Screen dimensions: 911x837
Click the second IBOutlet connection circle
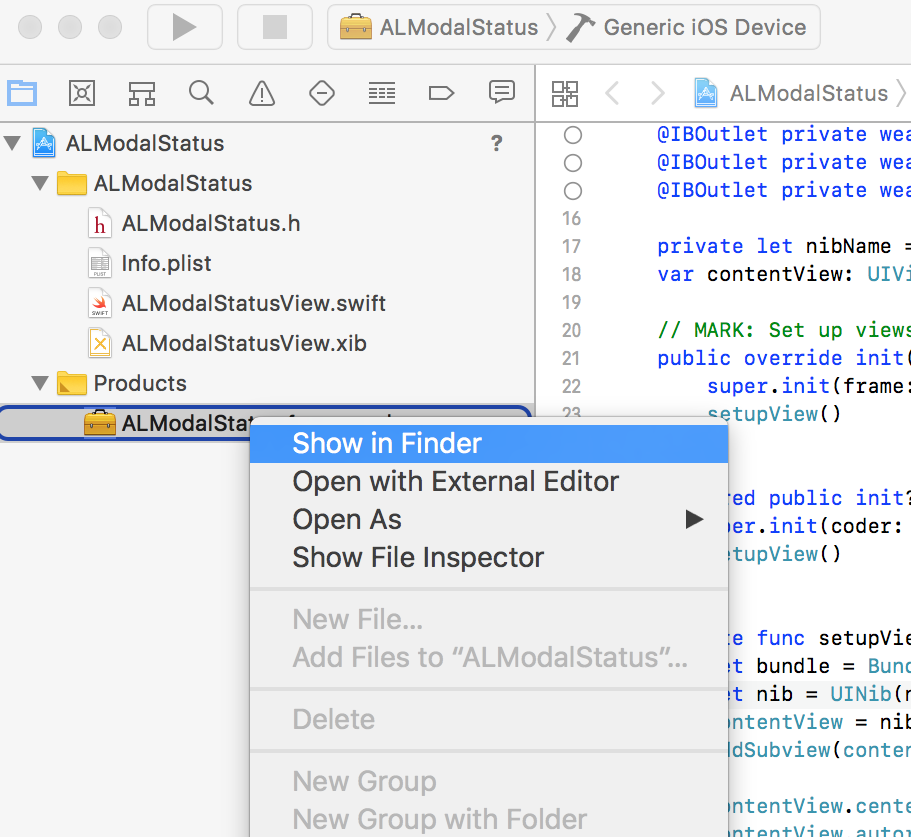click(x=573, y=163)
